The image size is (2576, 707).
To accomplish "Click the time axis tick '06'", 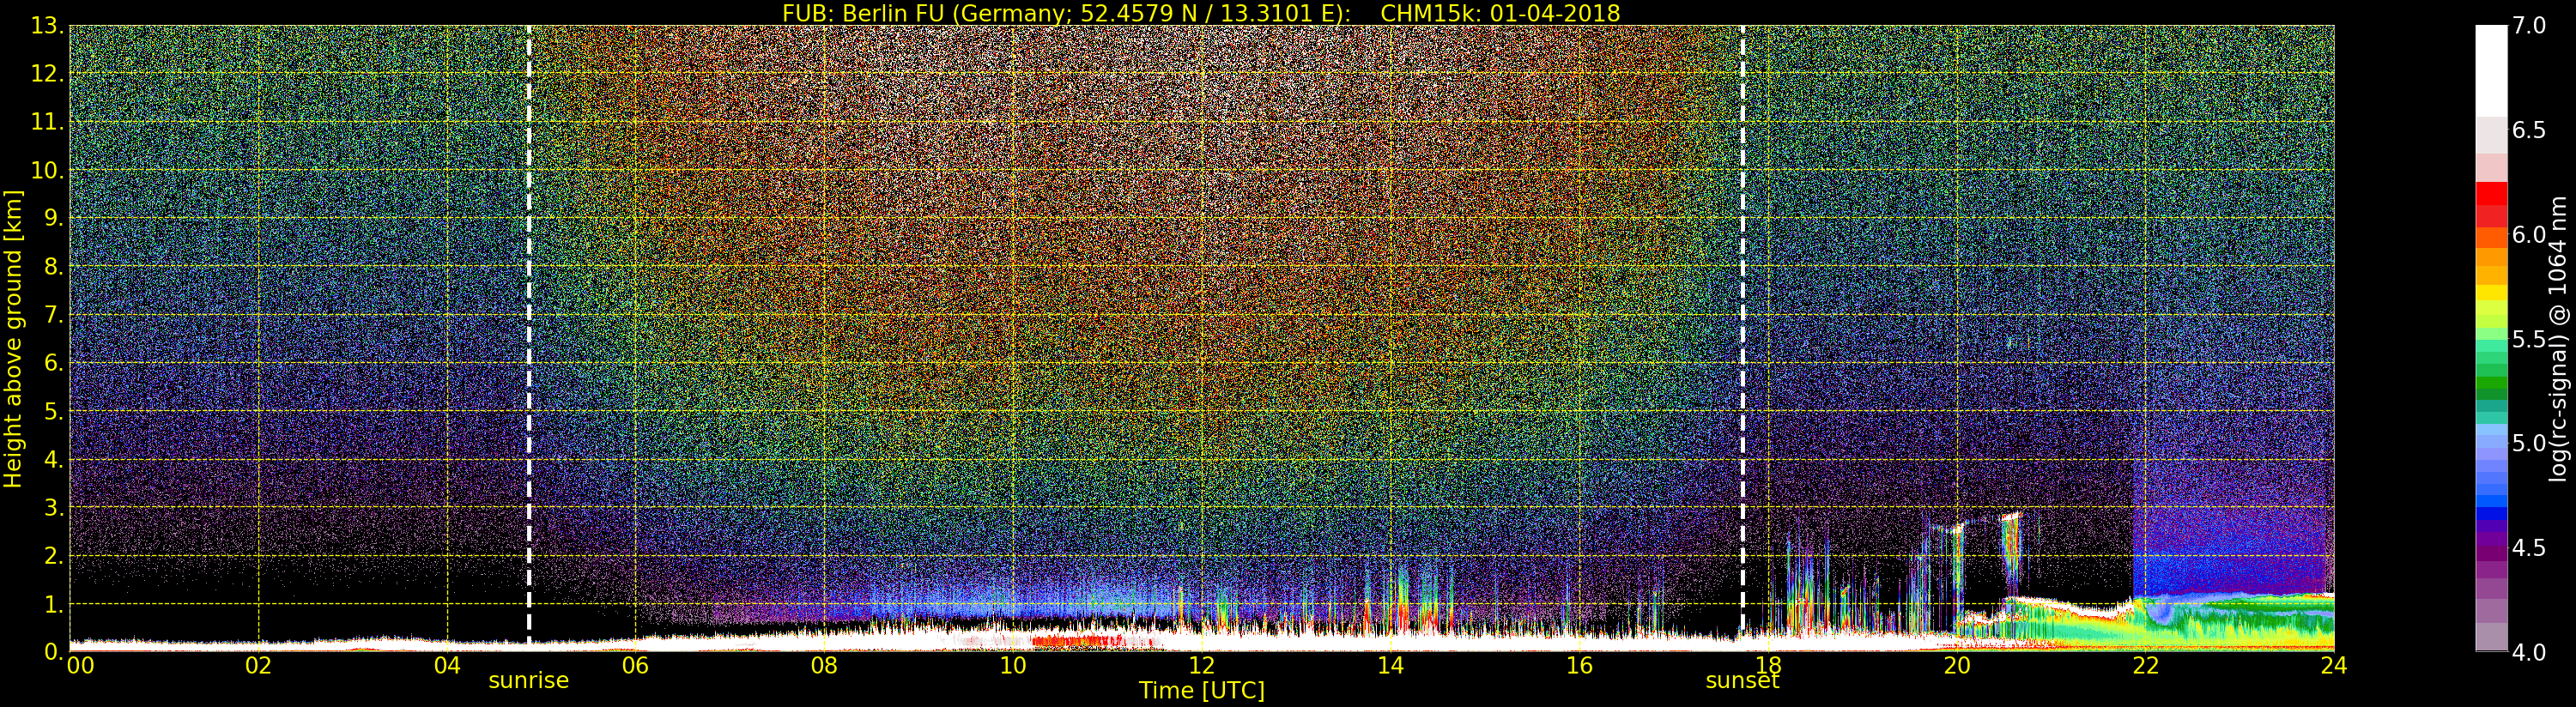I will (635, 665).
